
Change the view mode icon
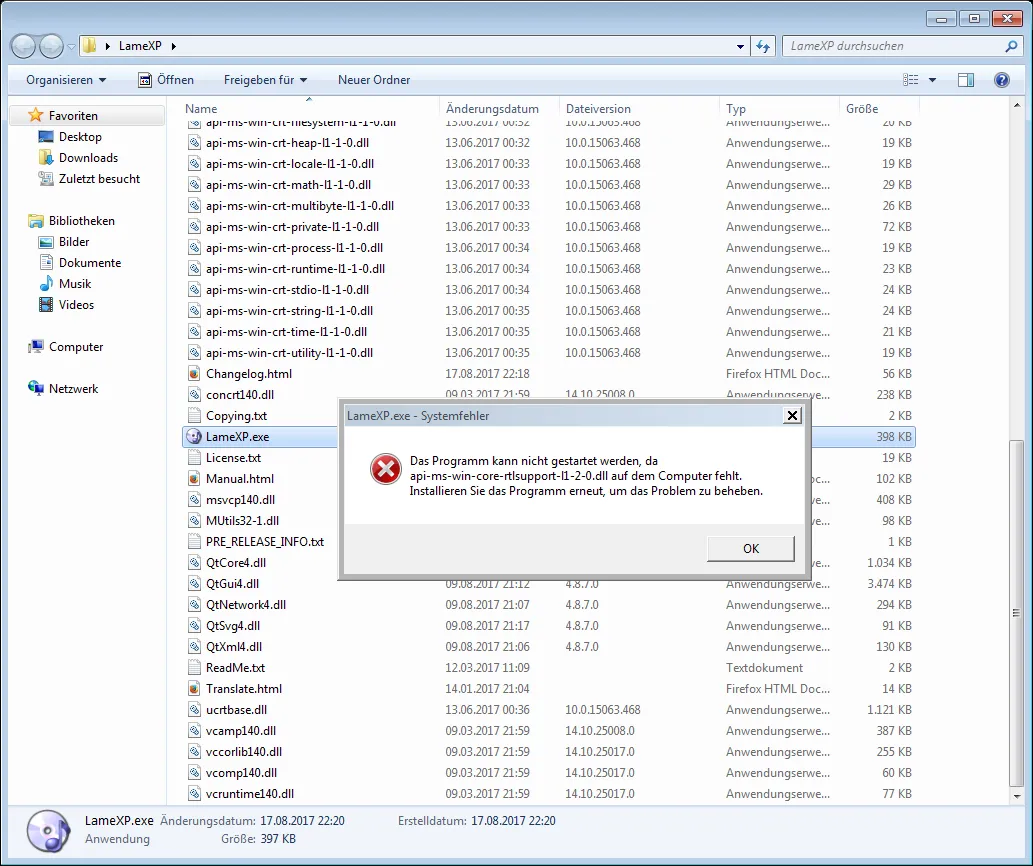pos(910,80)
